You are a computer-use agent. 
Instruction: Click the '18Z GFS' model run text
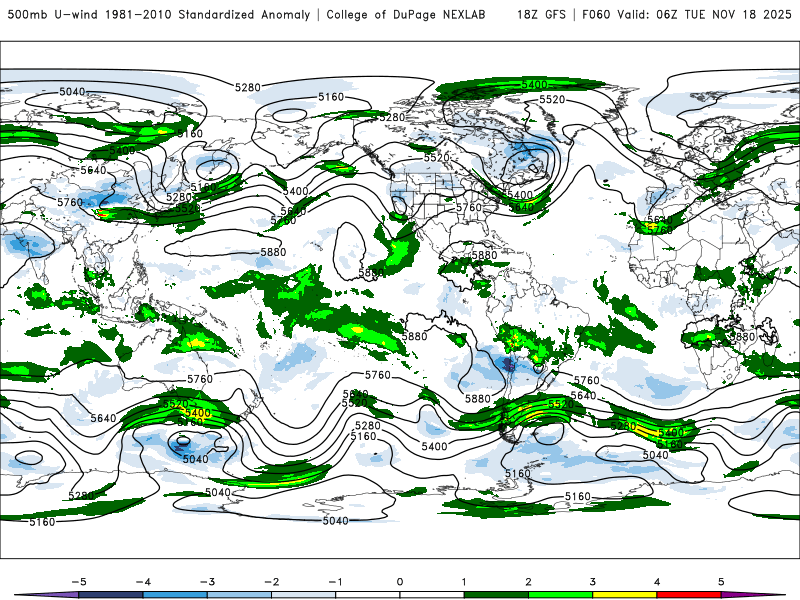(x=541, y=14)
